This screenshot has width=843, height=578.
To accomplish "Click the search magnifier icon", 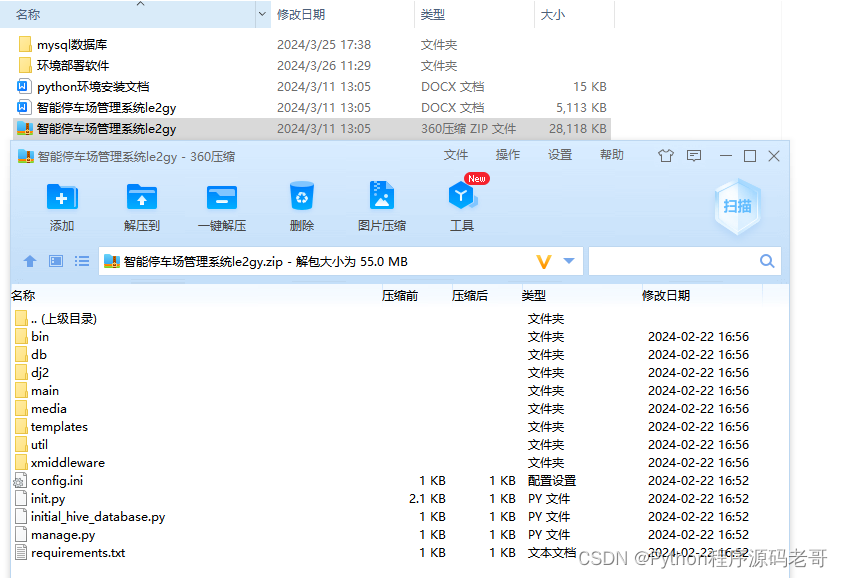I will click(767, 260).
